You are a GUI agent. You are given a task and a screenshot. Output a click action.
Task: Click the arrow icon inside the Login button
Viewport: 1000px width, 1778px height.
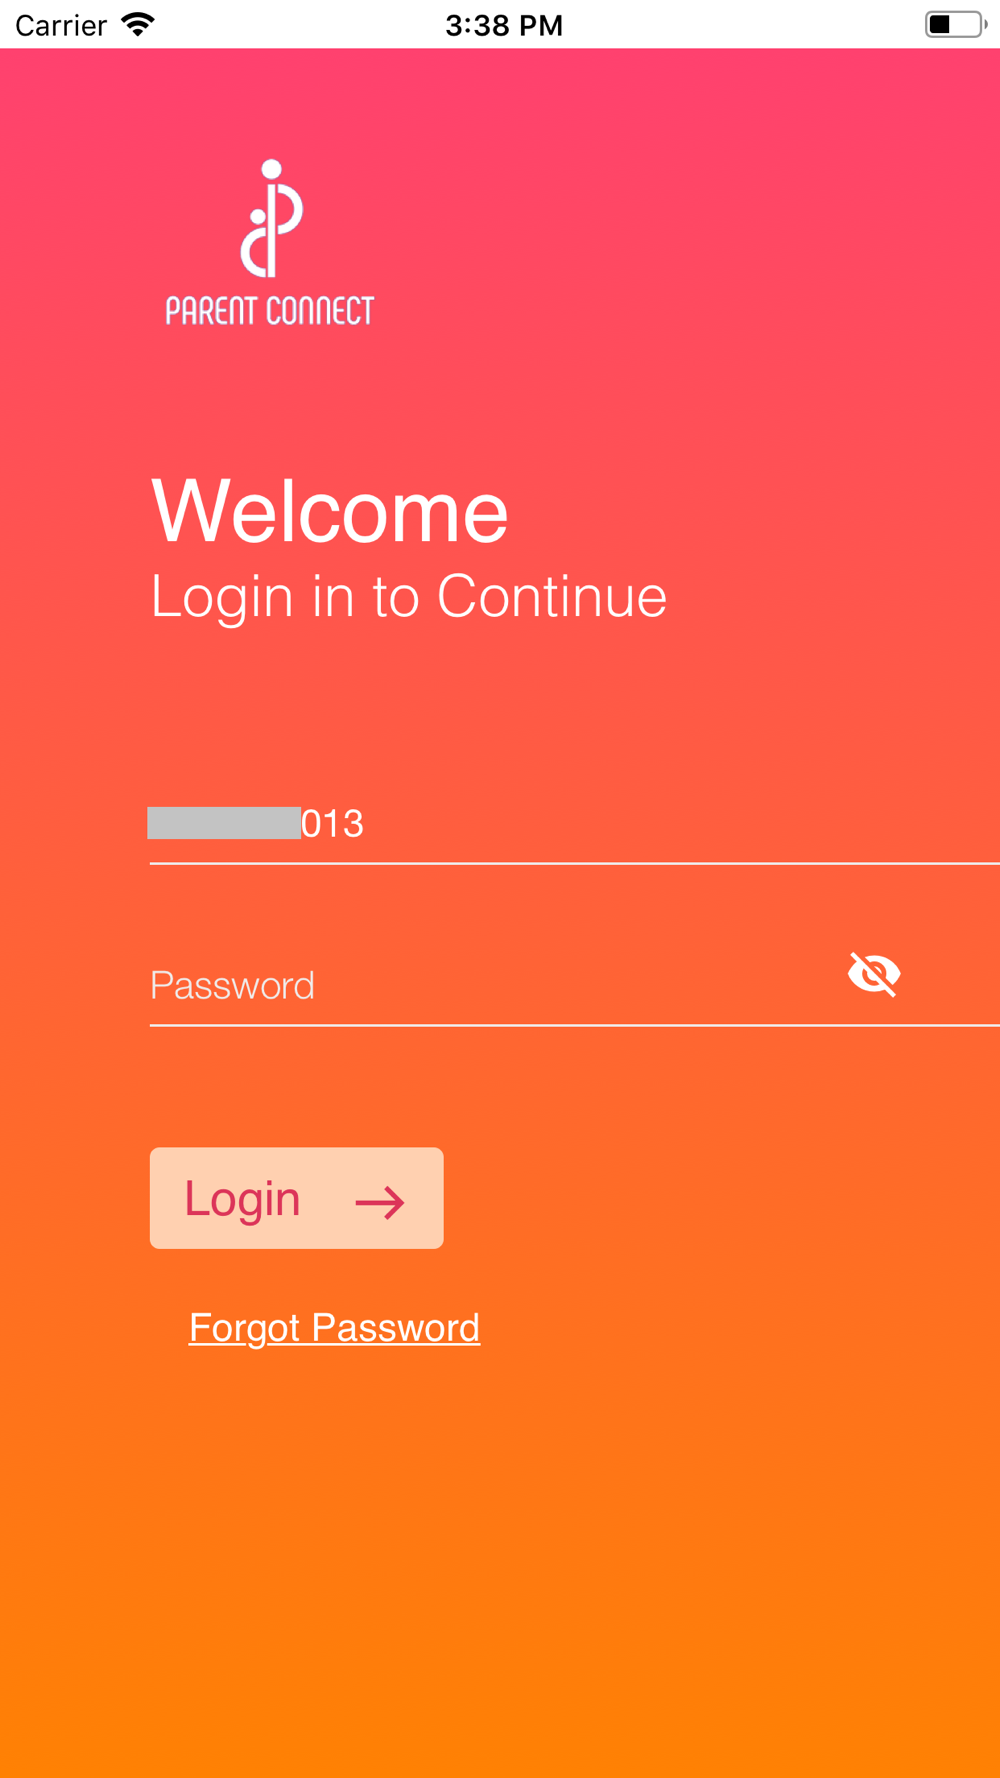[x=380, y=1202]
